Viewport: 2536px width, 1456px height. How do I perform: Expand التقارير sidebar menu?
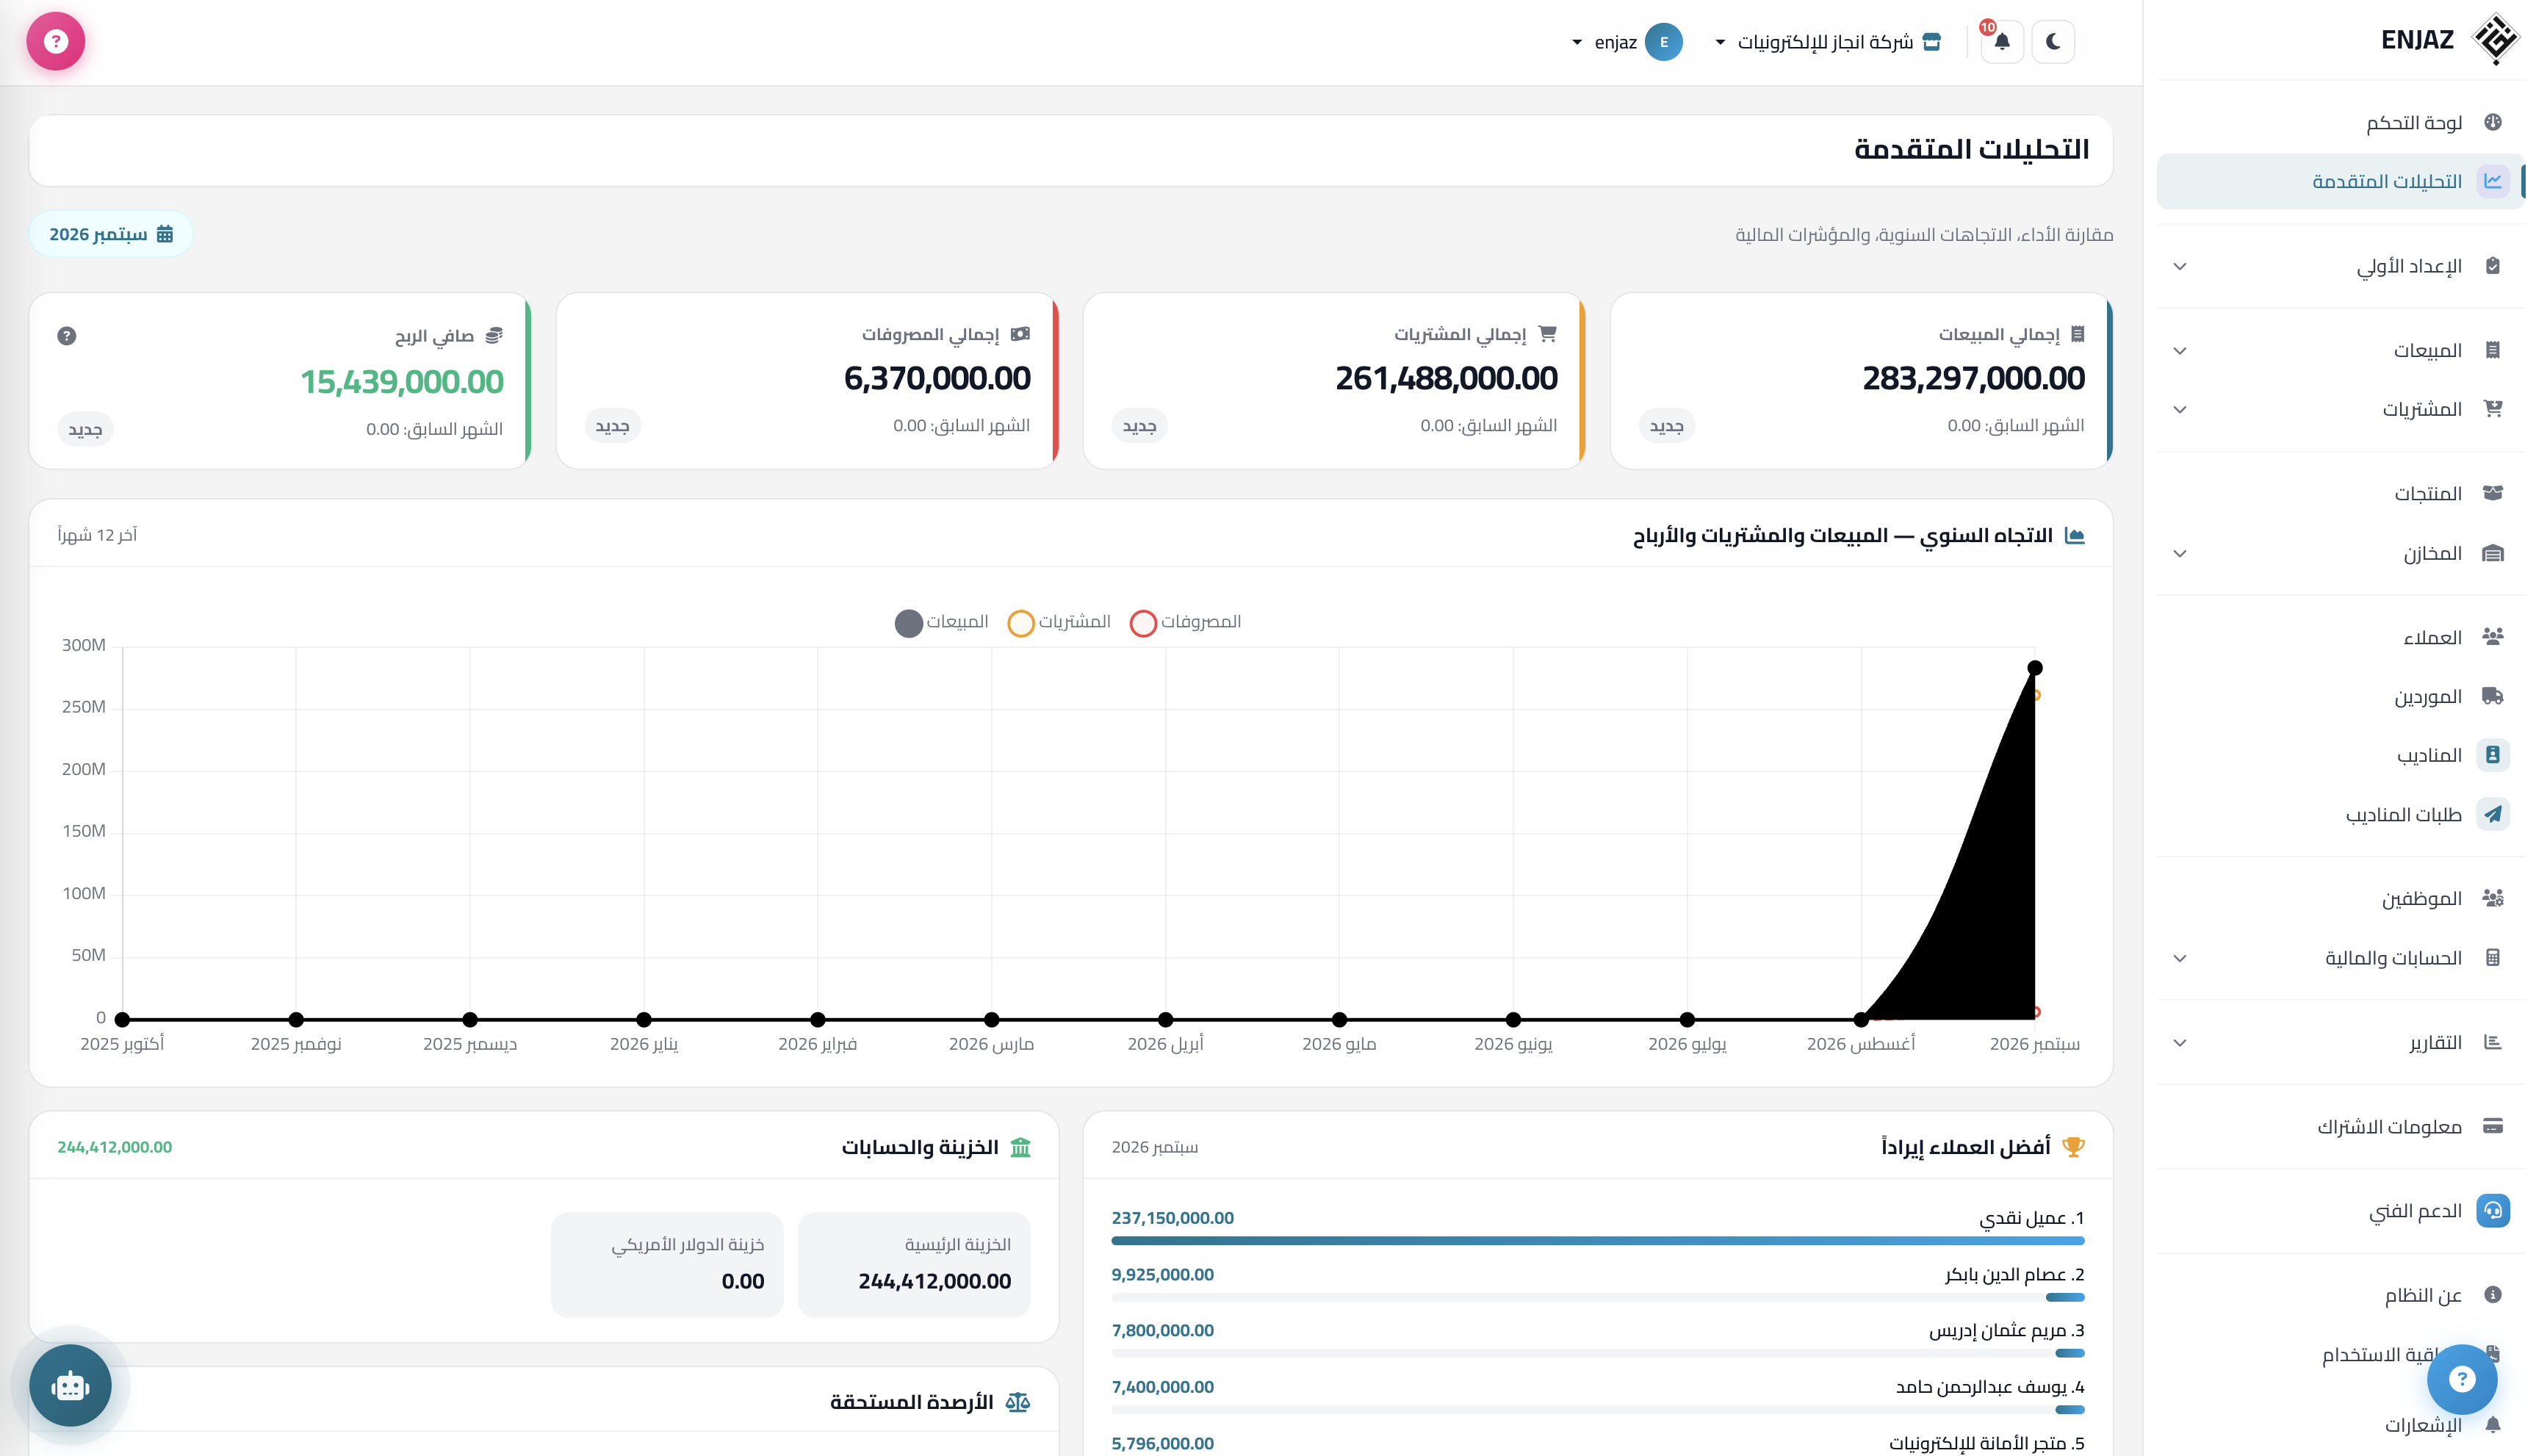2340,1043
